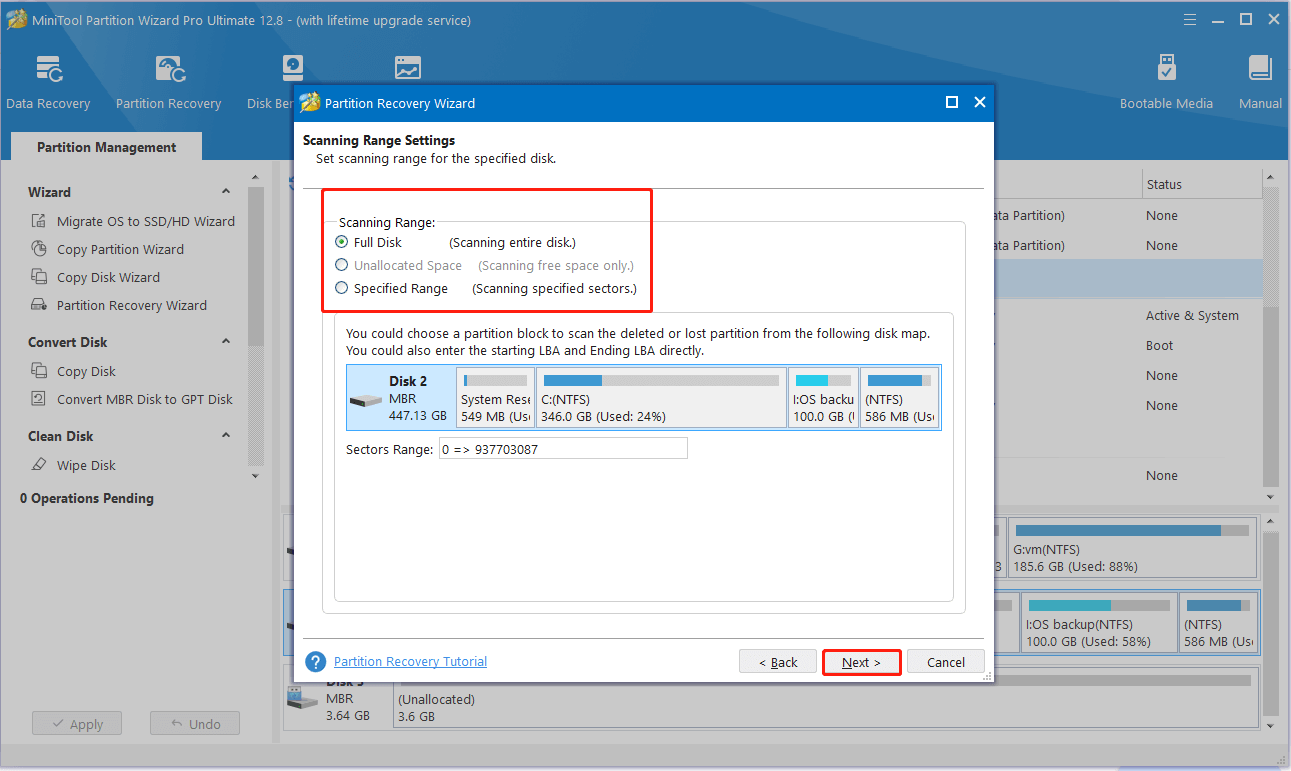Select Wipe Disk in sidebar
The width and height of the screenshot is (1291, 771).
[86, 465]
